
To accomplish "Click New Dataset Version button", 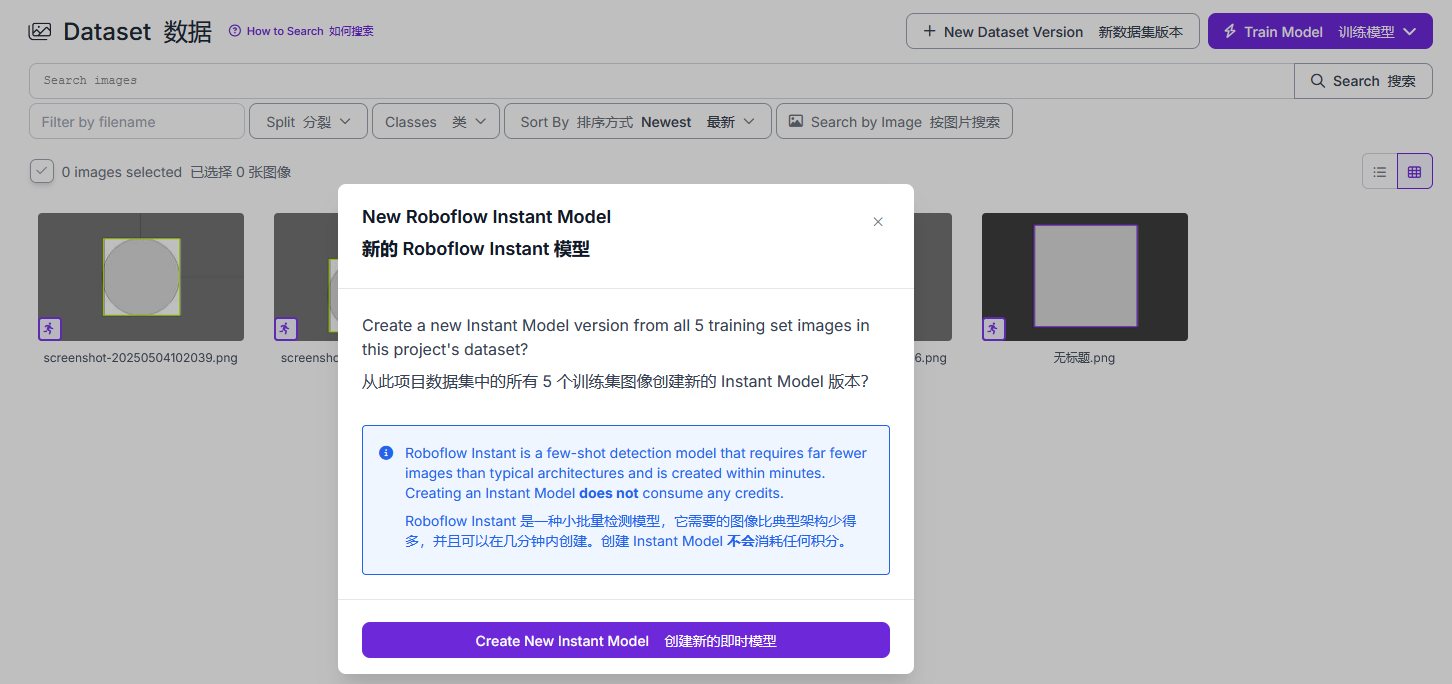I will (1053, 31).
